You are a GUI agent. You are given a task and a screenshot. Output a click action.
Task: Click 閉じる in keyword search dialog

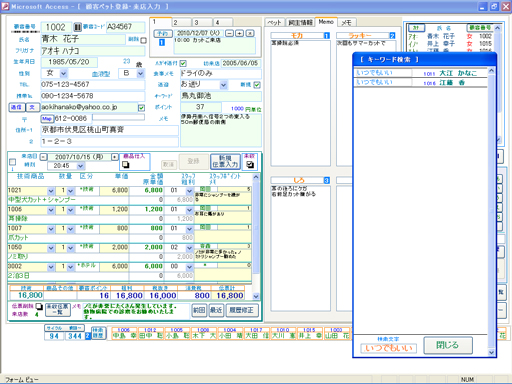[448, 345]
